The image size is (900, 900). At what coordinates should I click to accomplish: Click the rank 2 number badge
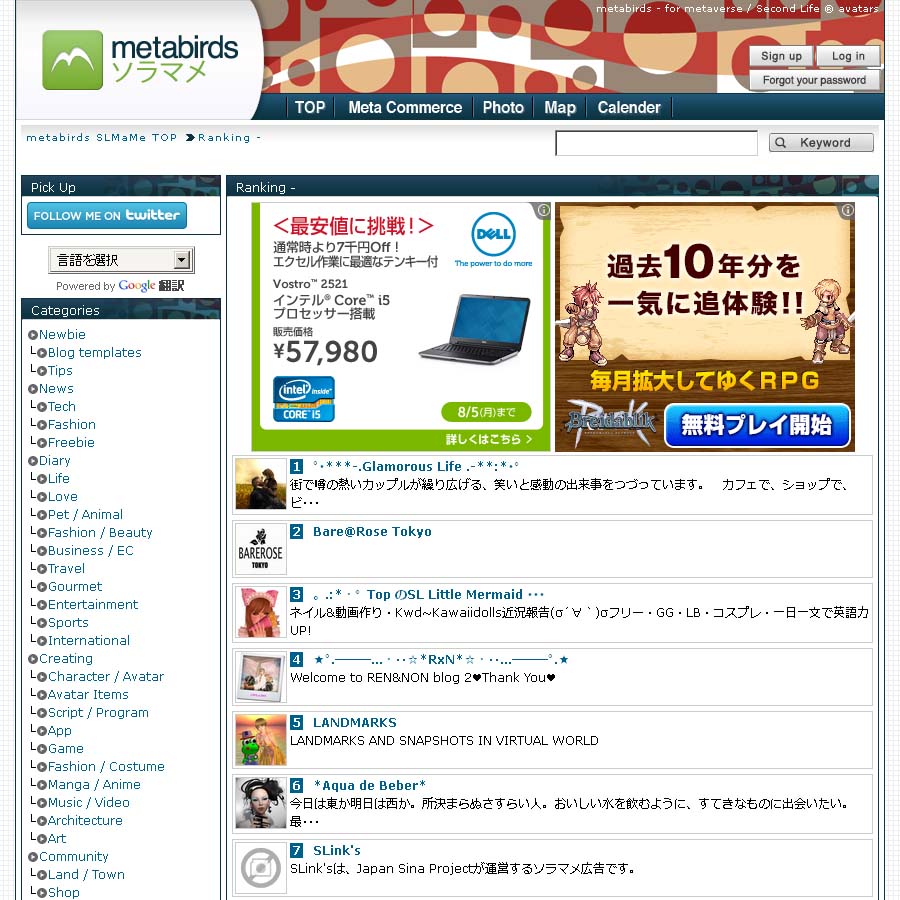(x=296, y=531)
